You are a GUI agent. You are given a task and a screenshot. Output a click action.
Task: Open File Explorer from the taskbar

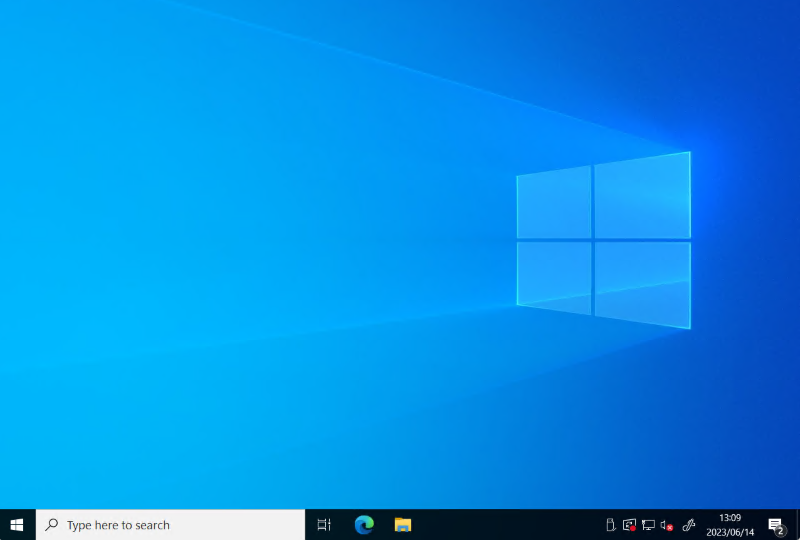pyautogui.click(x=403, y=525)
